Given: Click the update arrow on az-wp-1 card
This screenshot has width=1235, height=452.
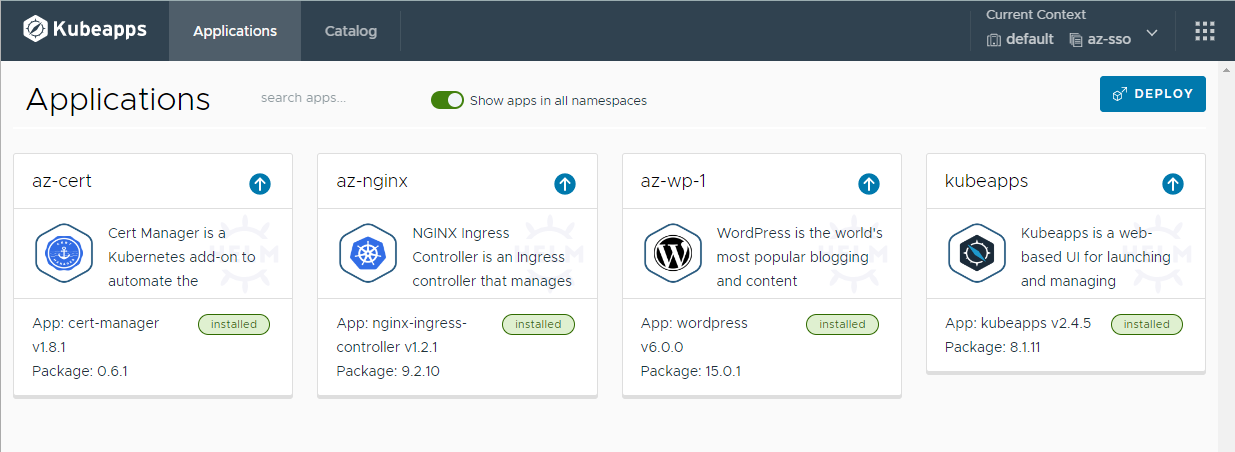Looking at the screenshot, I should point(869,184).
